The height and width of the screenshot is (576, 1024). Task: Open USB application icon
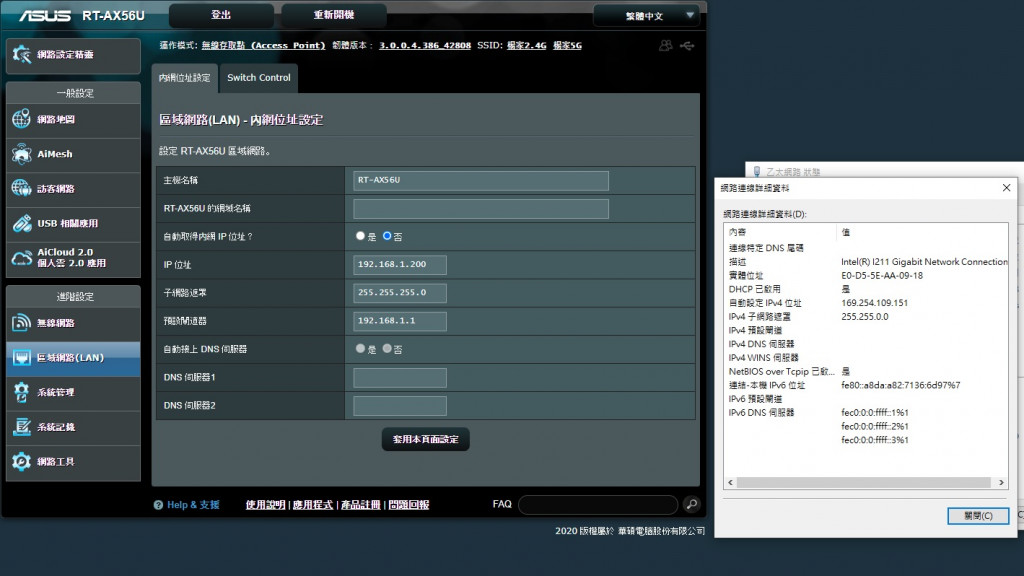coord(21,223)
